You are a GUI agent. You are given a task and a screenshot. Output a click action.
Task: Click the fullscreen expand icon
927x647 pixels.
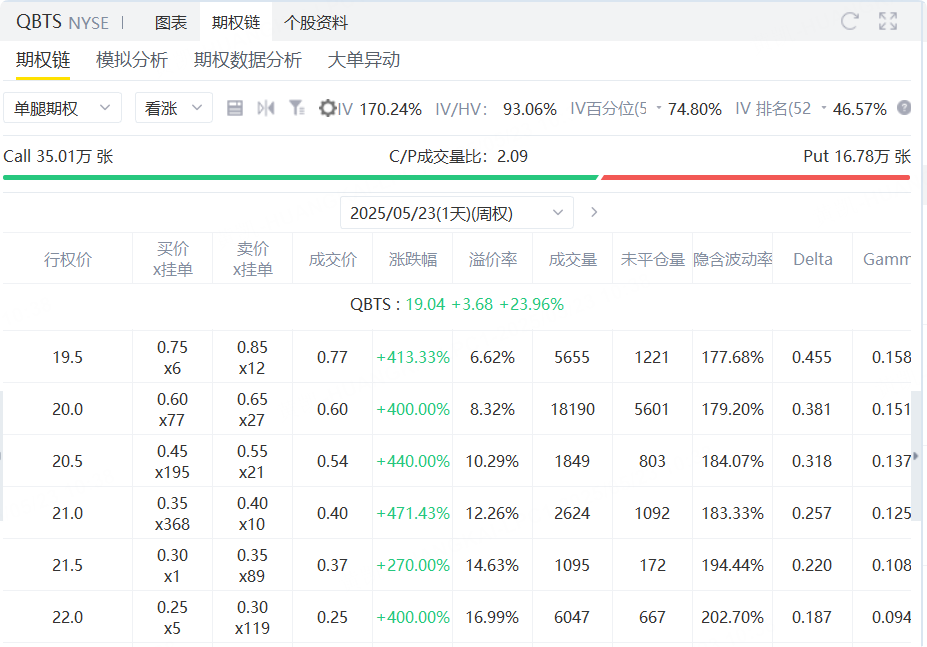888,21
